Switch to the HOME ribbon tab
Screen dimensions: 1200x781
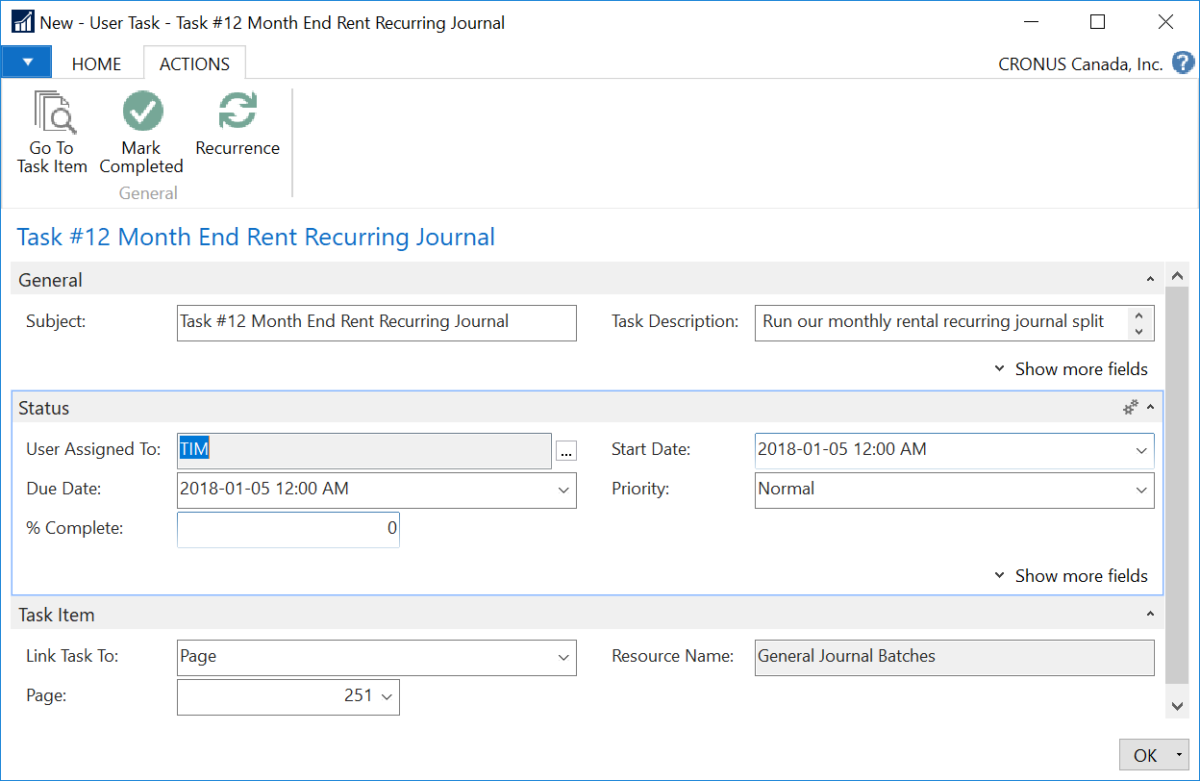(x=97, y=64)
